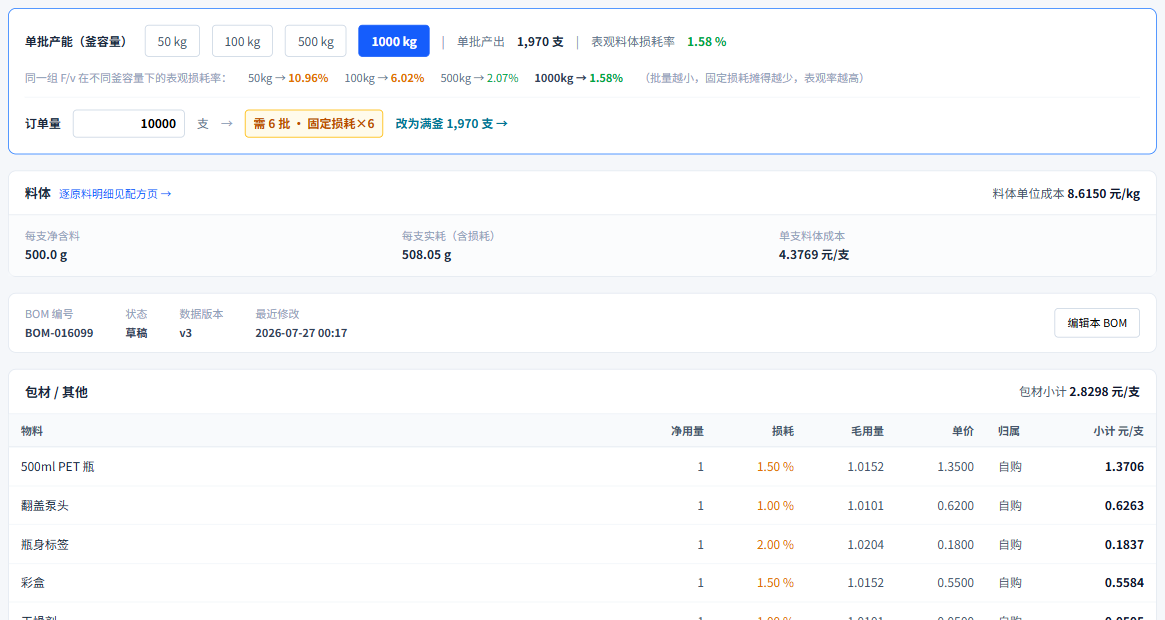Image resolution: width=1165 pixels, height=620 pixels.
Task: Click the subtotal 1.3706 for 500ml PET 瓶
Action: (x=1124, y=467)
